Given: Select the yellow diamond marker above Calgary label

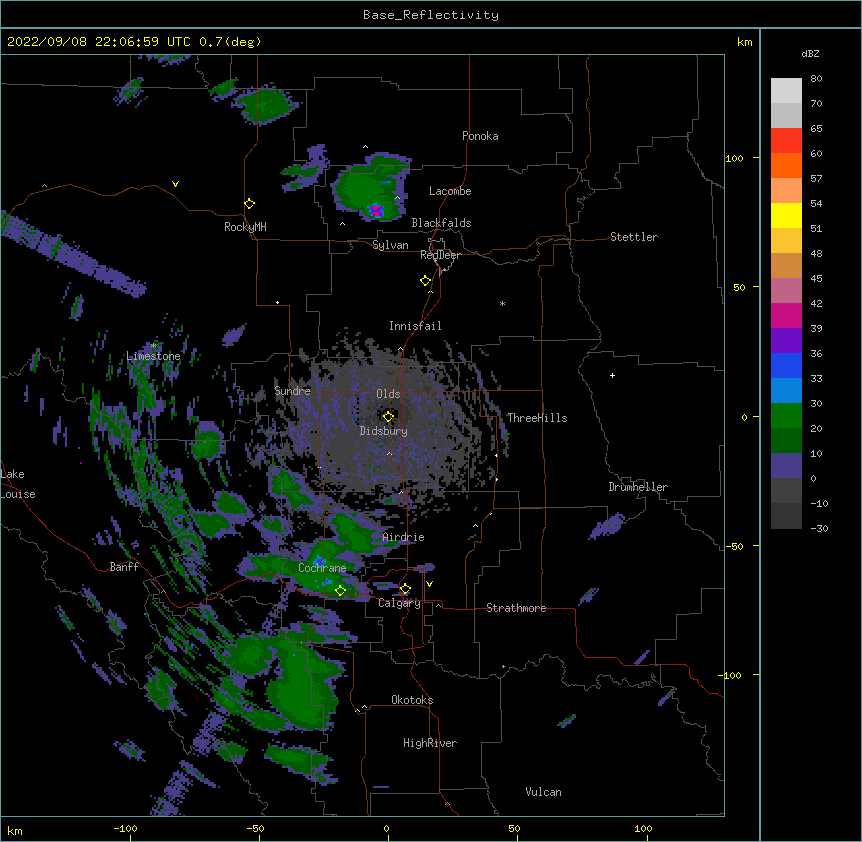Looking at the screenshot, I should click(x=405, y=589).
